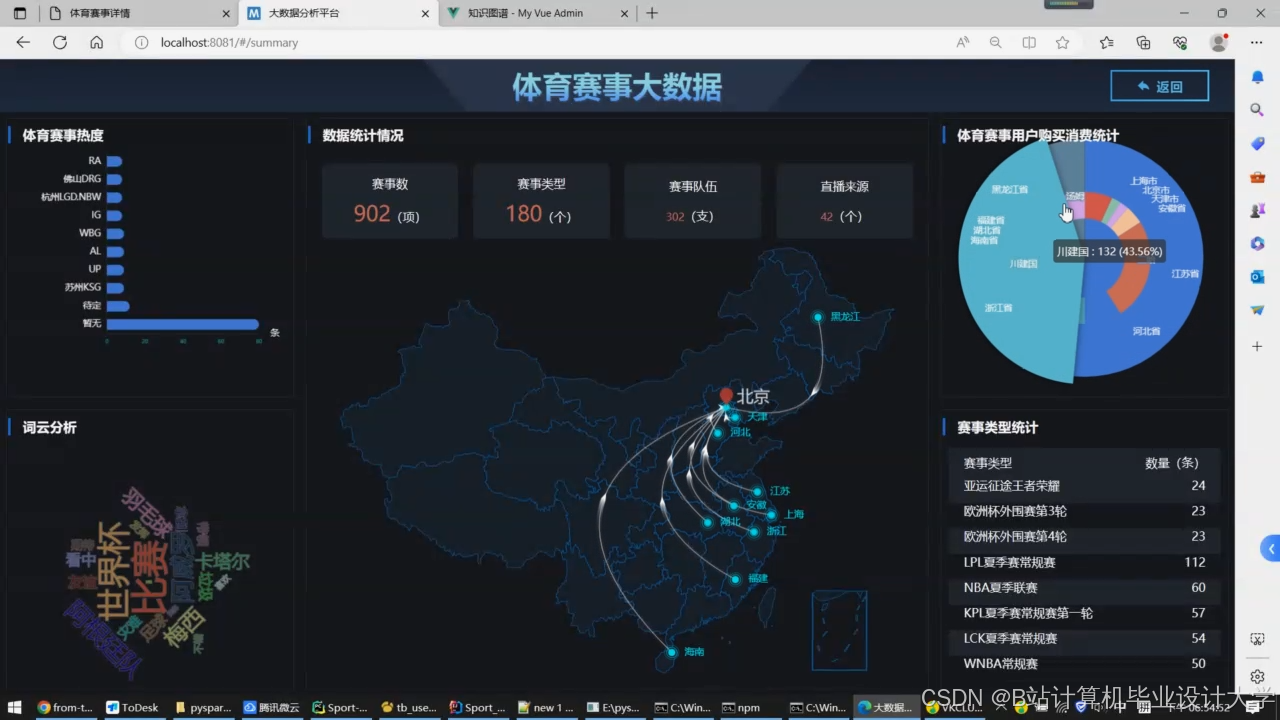
Task: Close the 大数据分析平台 tab
Action: pos(425,13)
